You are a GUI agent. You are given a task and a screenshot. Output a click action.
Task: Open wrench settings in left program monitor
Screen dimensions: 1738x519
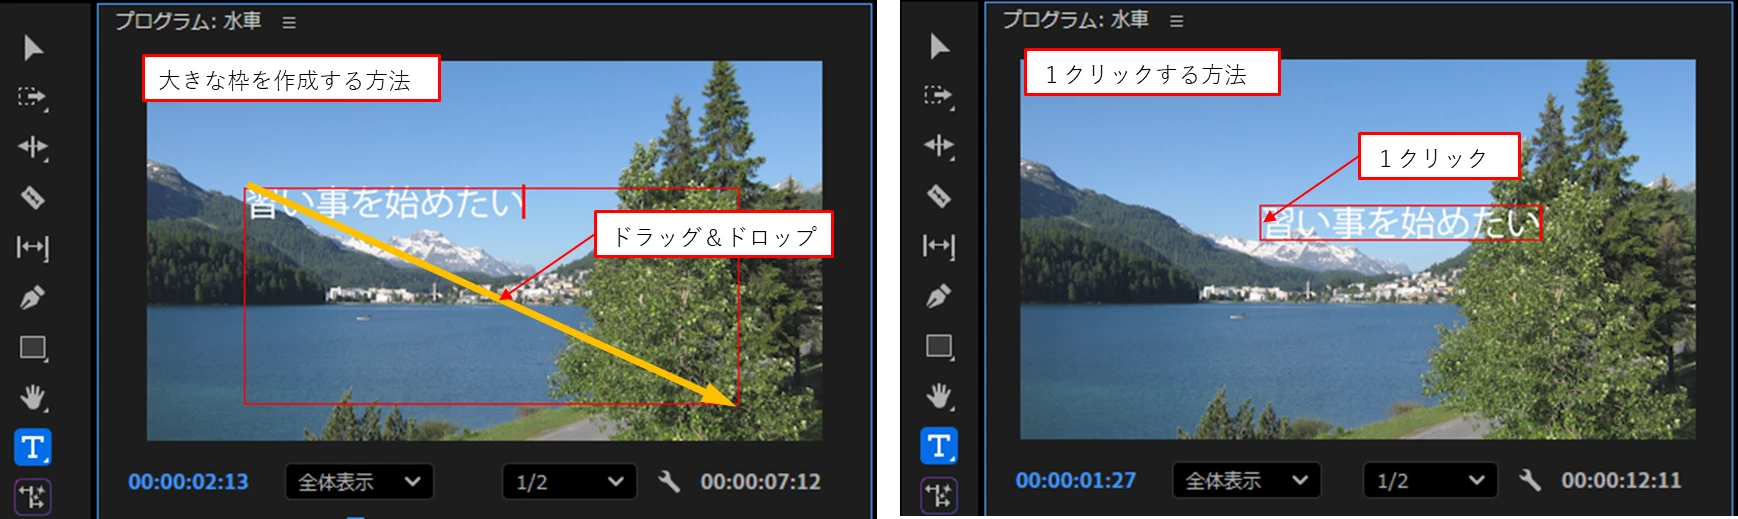[669, 482]
